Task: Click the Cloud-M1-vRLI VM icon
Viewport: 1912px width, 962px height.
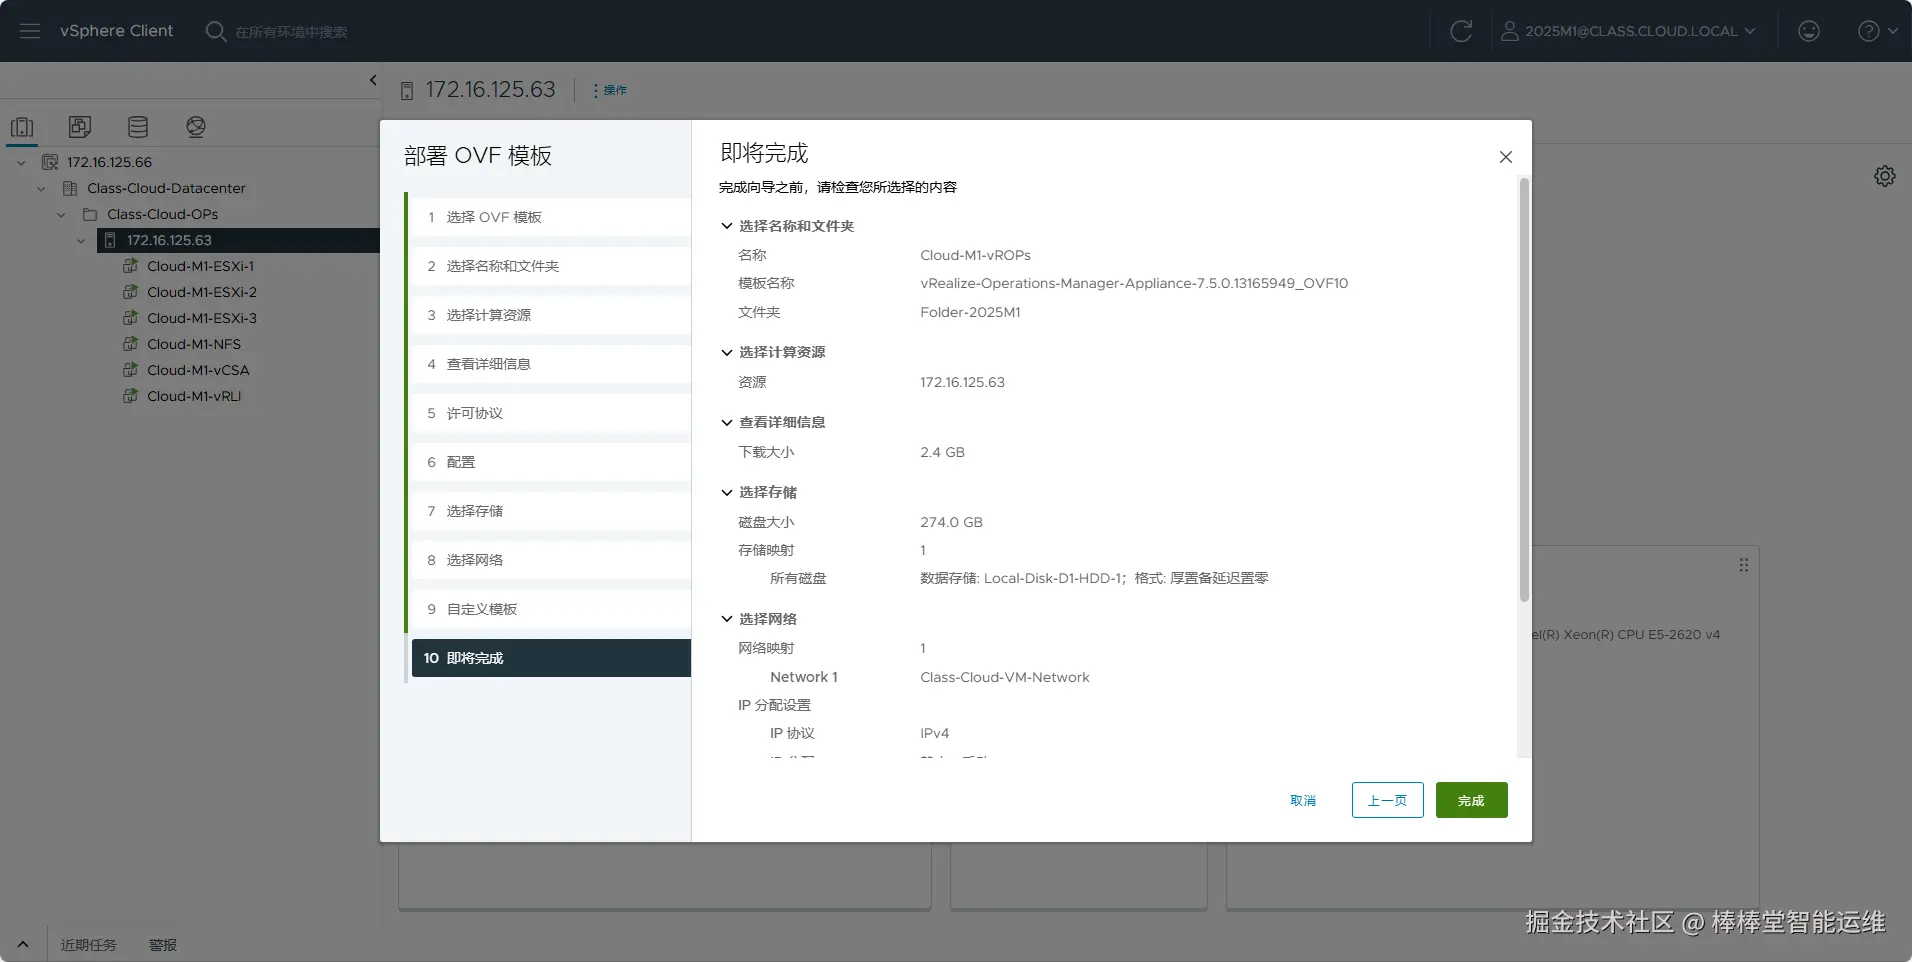Action: point(130,396)
